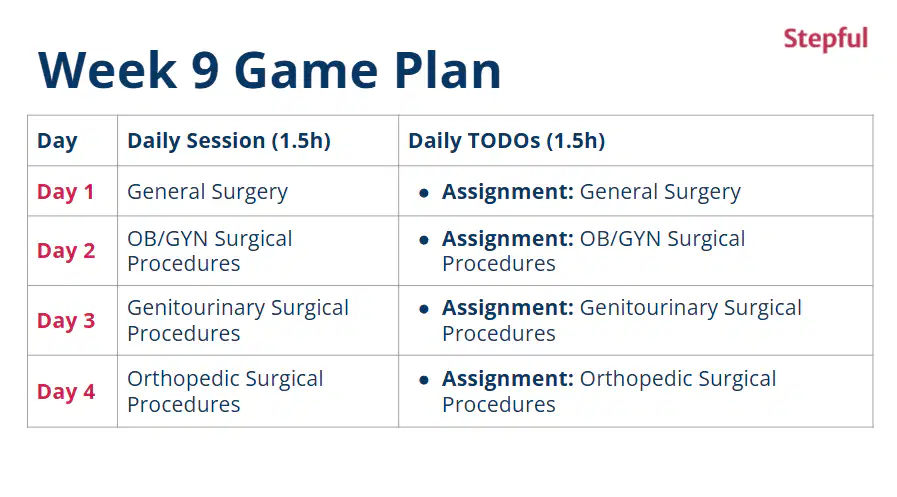Click the Daily Session (1.5h) header
Screen dimensions: 897x497
(x=229, y=141)
